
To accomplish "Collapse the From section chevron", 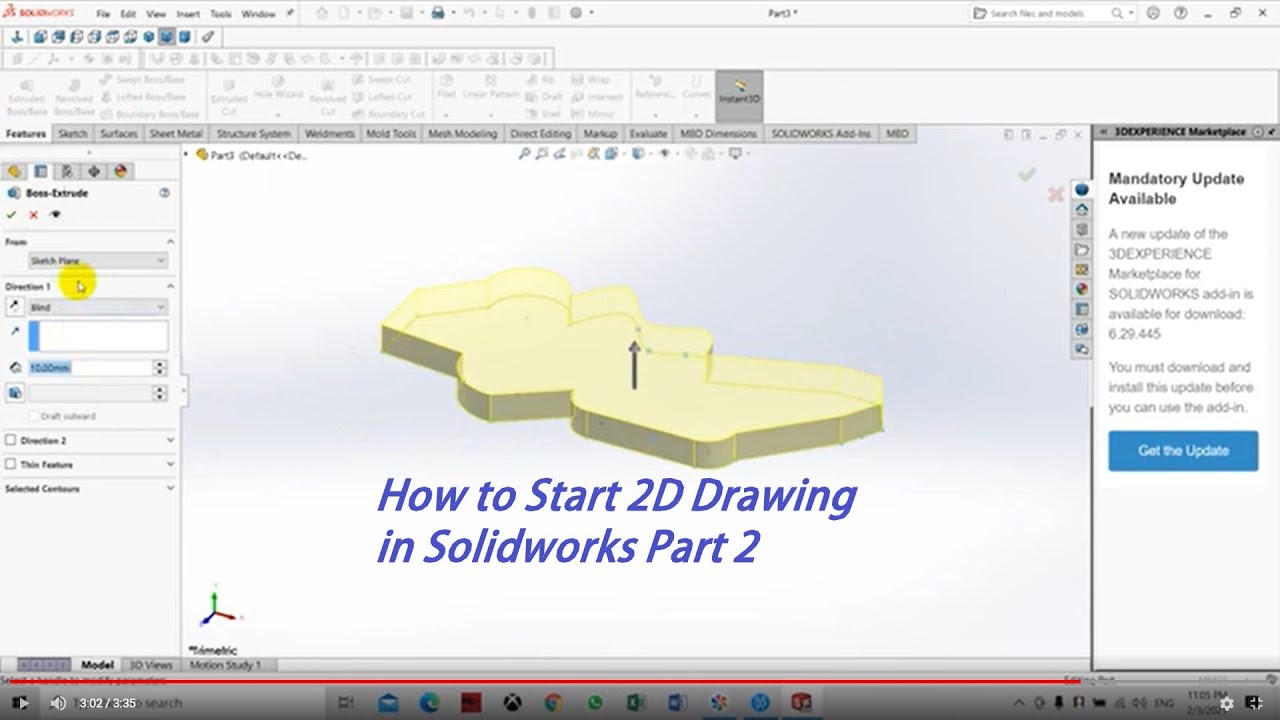I will tap(170, 242).
